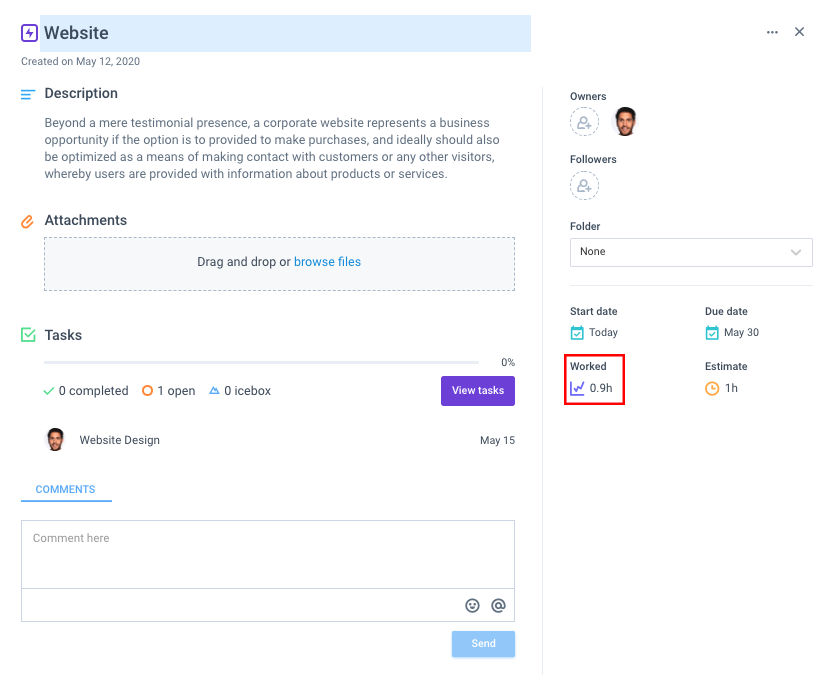The image size is (836, 693).
Task: Open the Website Design task row
Action: tap(279, 440)
